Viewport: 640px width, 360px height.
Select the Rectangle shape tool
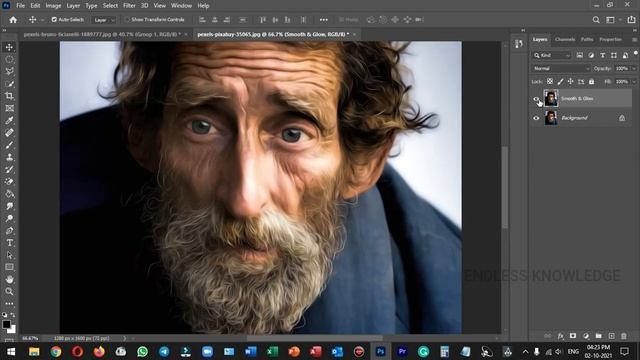pos(9,267)
